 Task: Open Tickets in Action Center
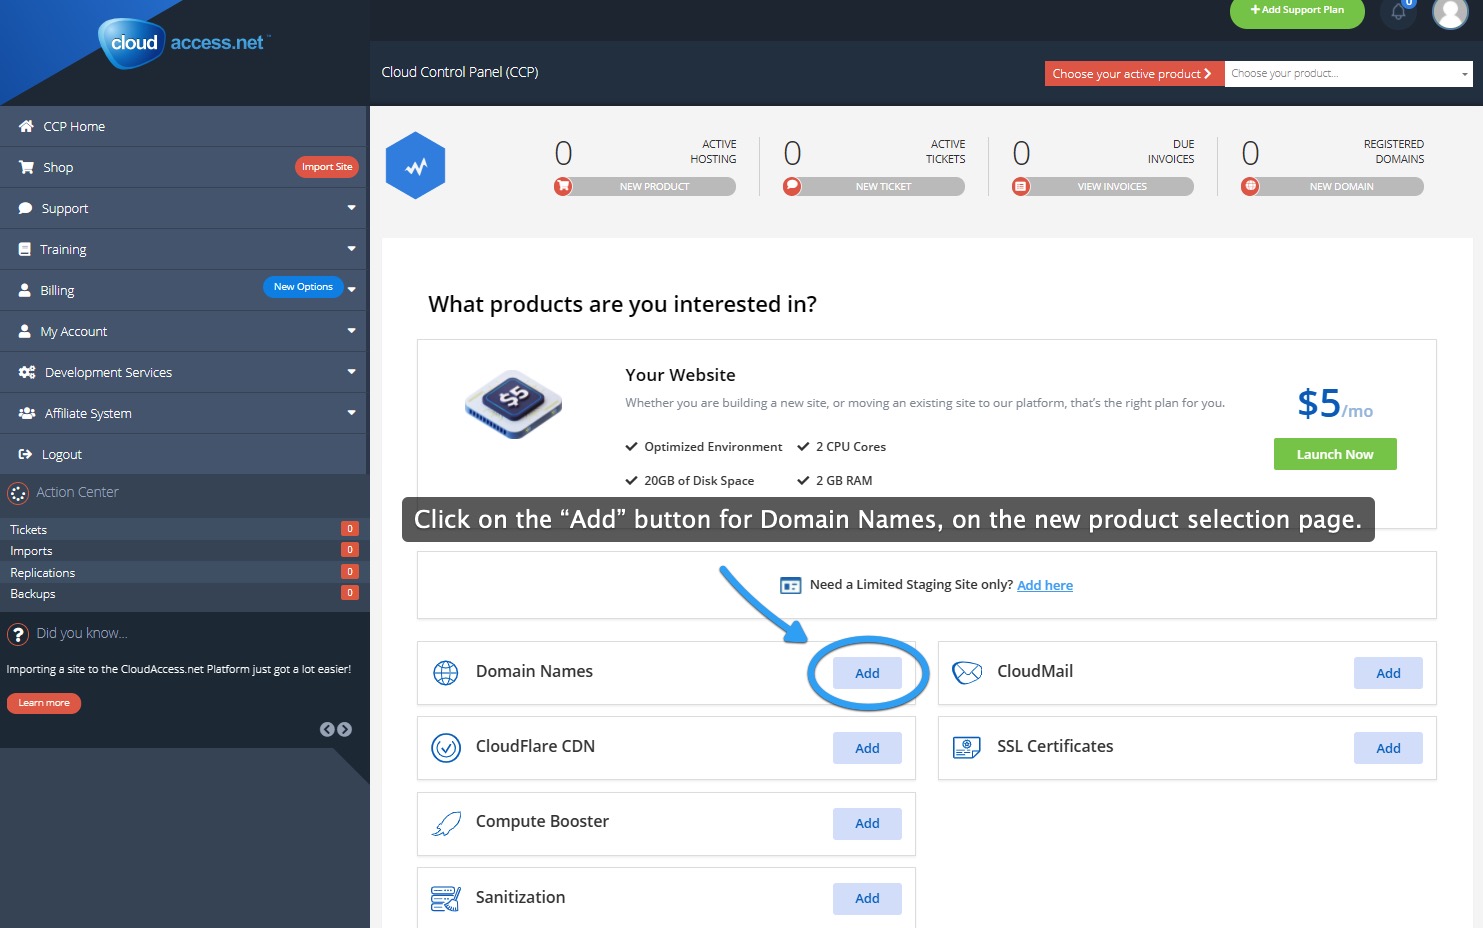pos(183,529)
